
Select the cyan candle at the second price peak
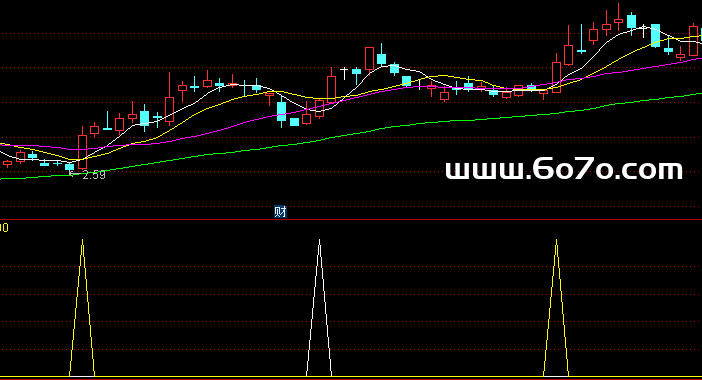[381, 59]
